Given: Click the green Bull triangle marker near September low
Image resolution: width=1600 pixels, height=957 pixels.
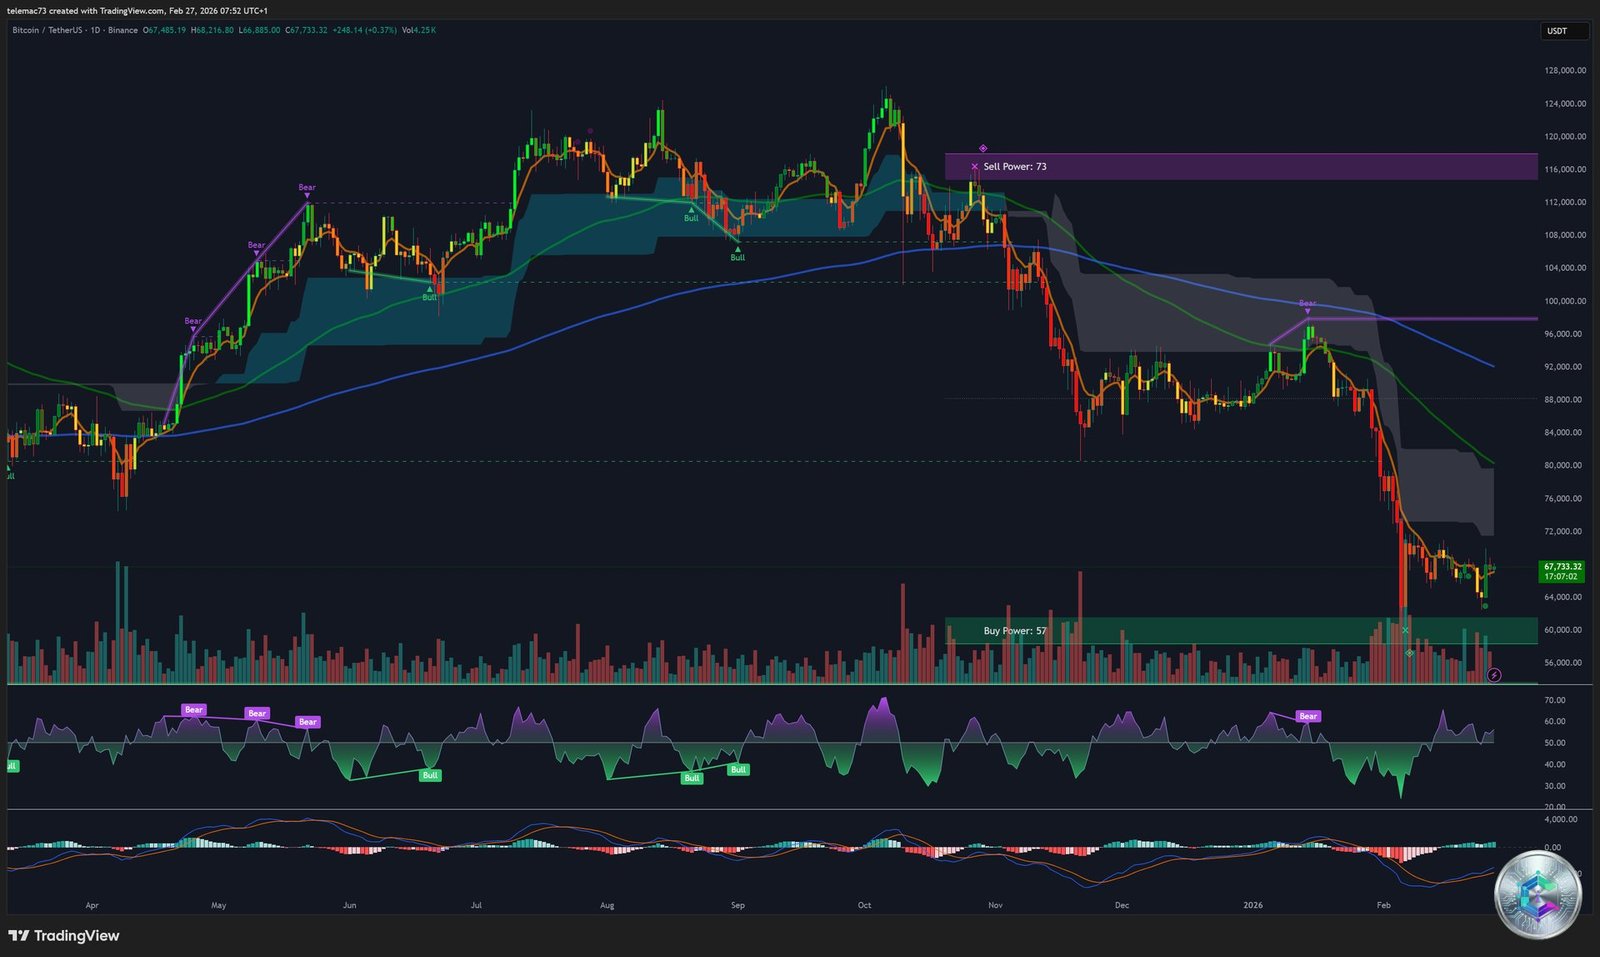Looking at the screenshot, I should coord(736,248).
